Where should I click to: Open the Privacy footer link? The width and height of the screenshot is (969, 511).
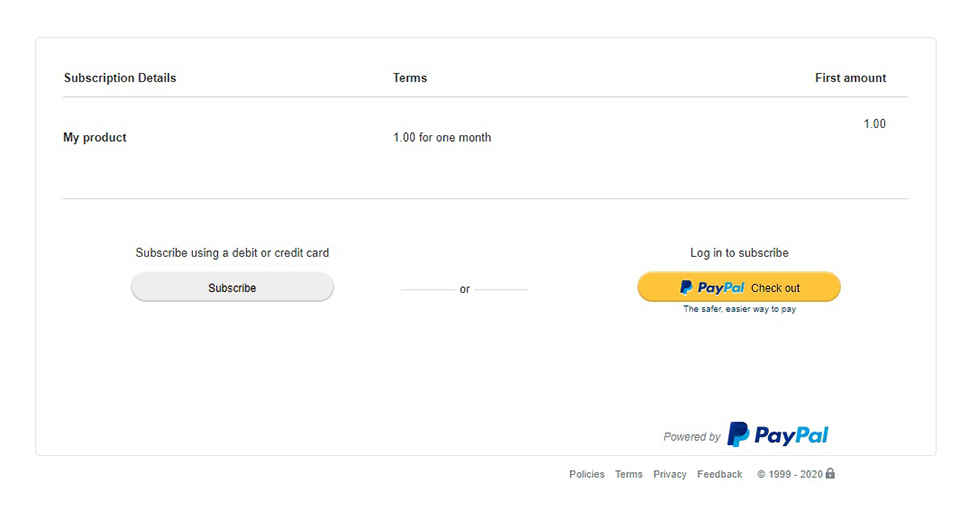pos(670,474)
